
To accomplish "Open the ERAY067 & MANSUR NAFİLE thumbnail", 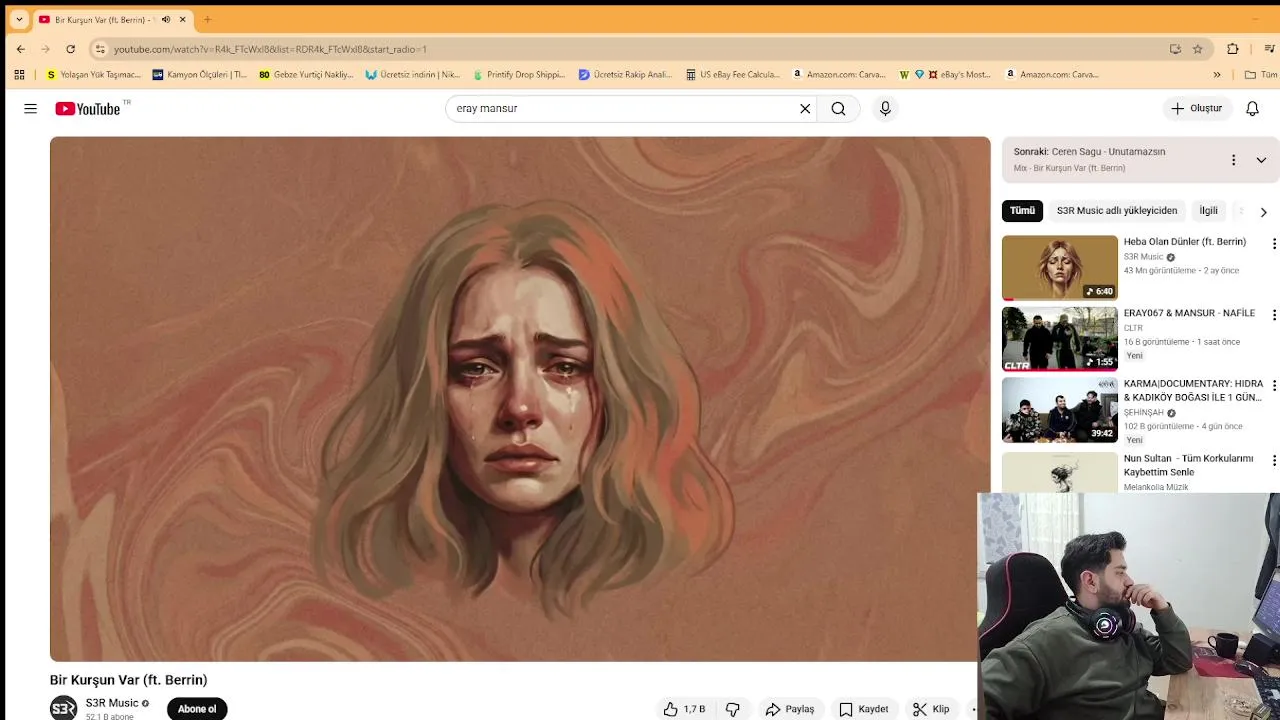I will pyautogui.click(x=1060, y=339).
